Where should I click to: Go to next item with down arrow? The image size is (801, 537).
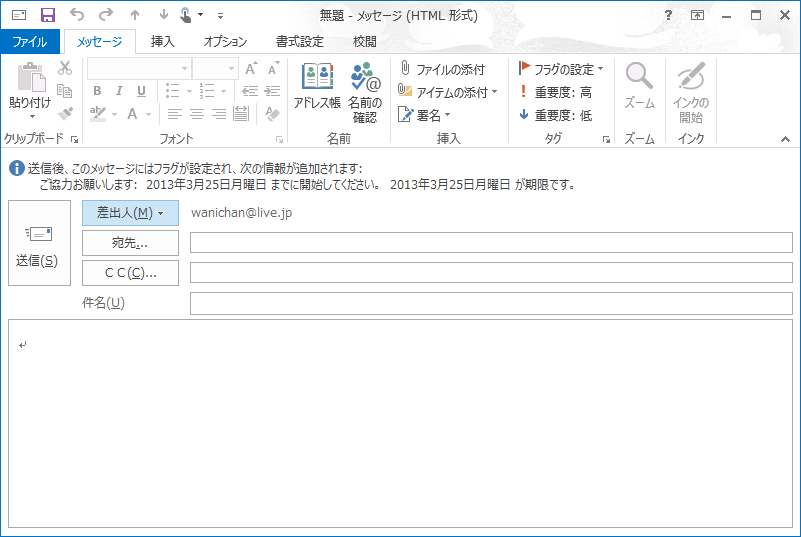[163, 15]
